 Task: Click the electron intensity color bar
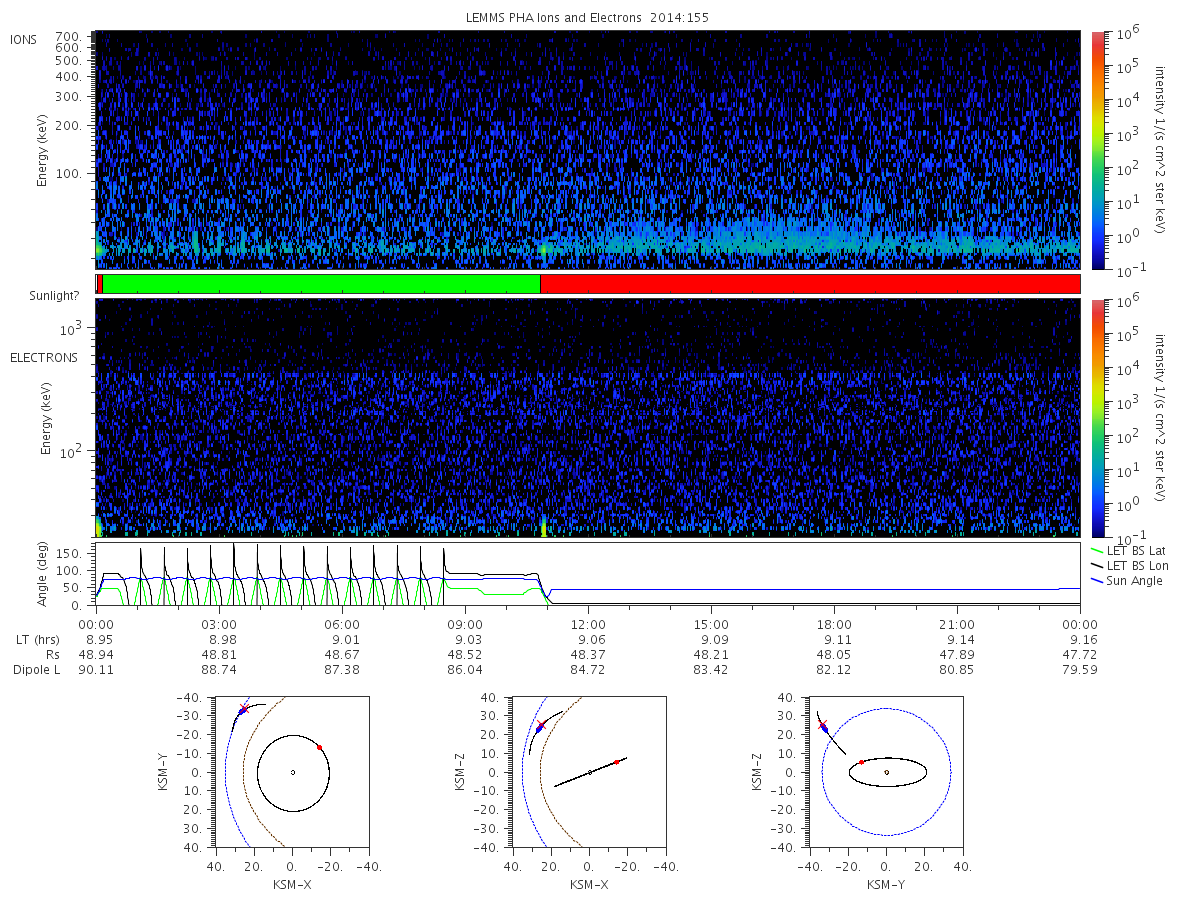point(1096,418)
